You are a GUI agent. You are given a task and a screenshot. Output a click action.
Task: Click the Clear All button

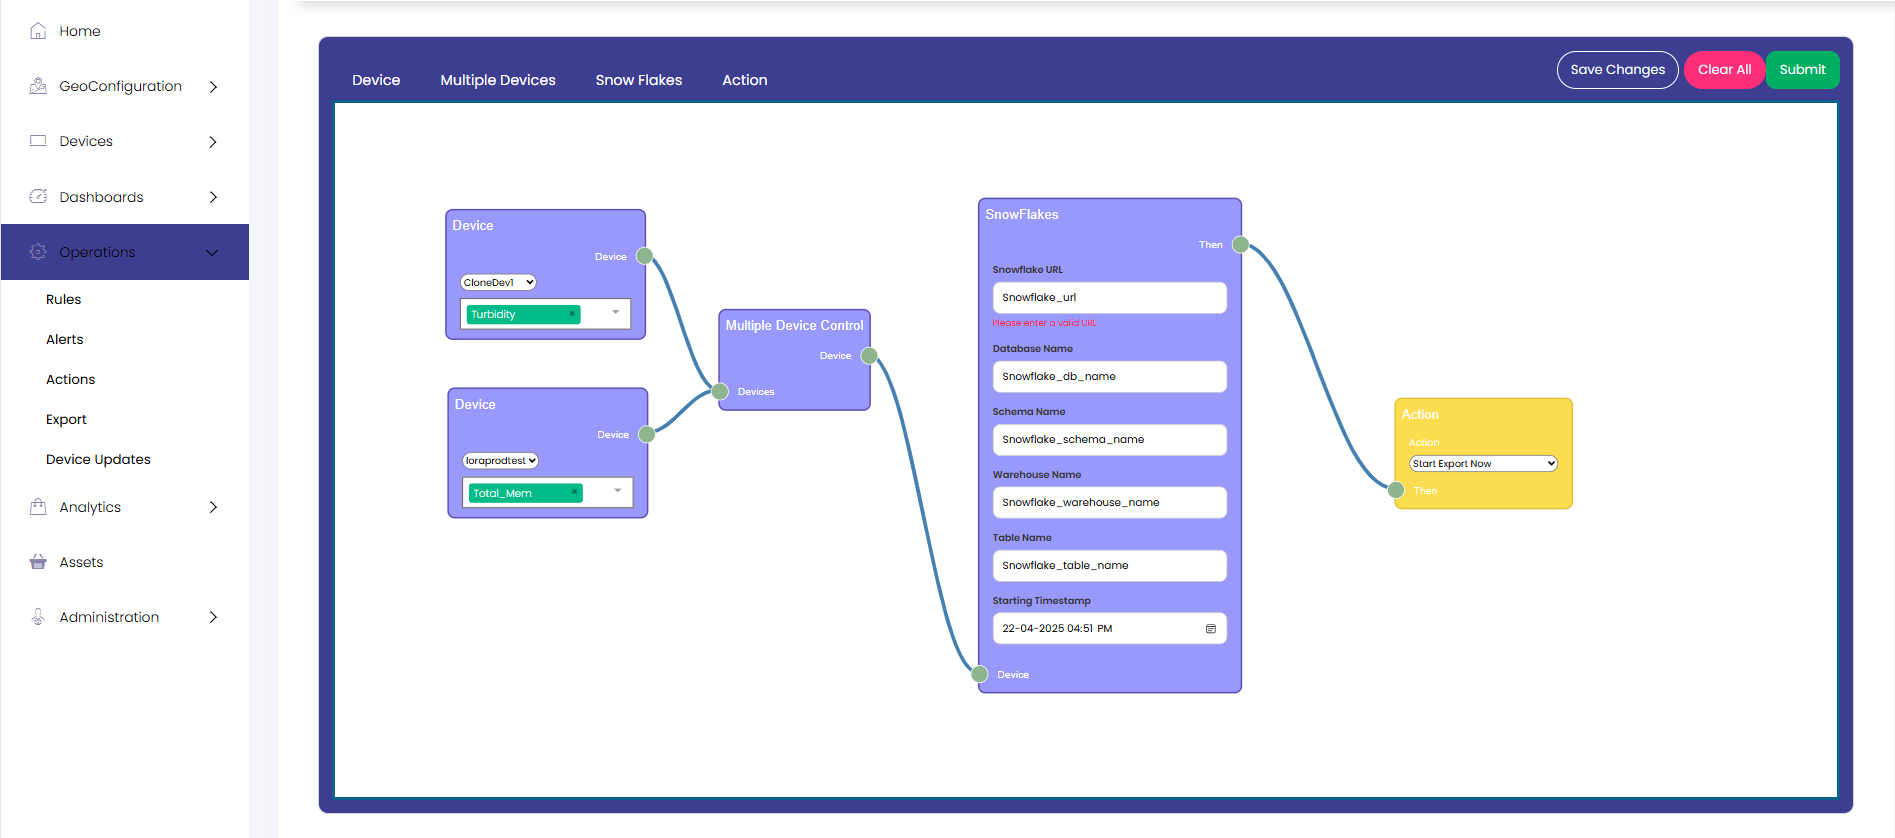[1724, 70]
